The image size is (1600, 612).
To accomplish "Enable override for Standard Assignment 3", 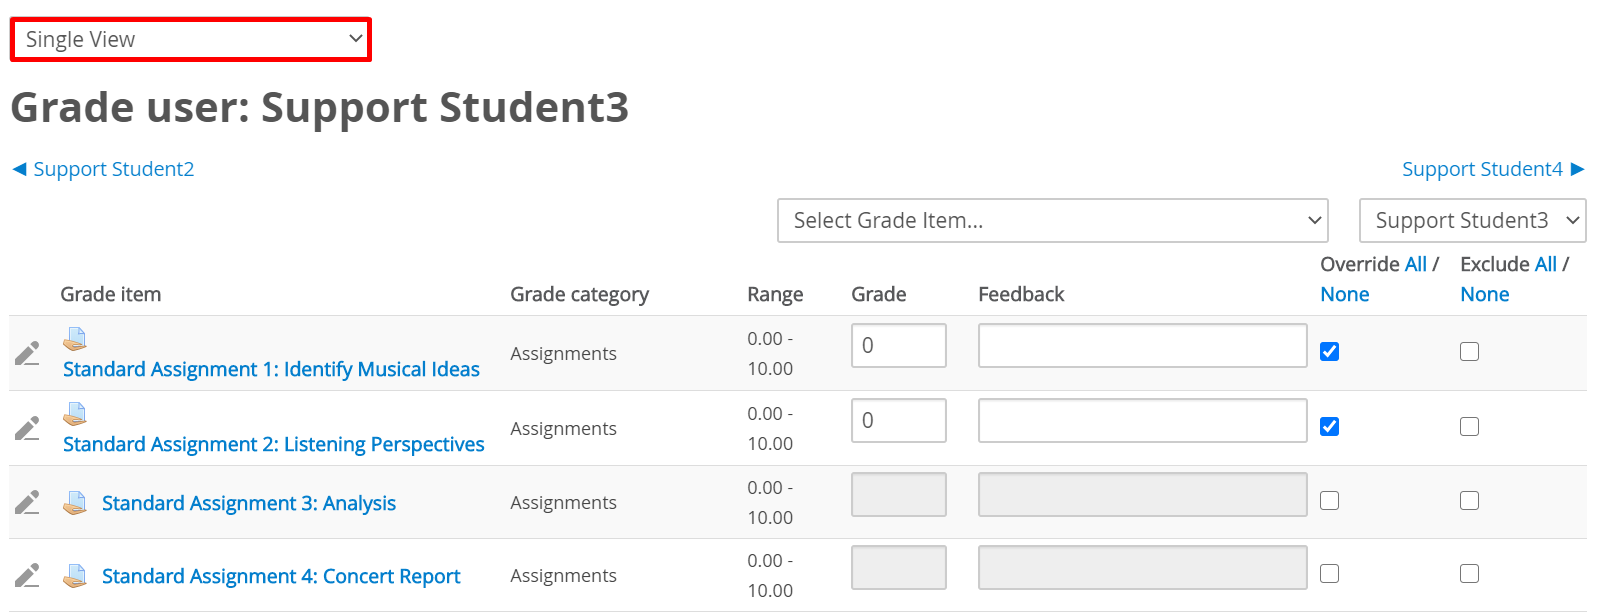I will (1329, 500).
